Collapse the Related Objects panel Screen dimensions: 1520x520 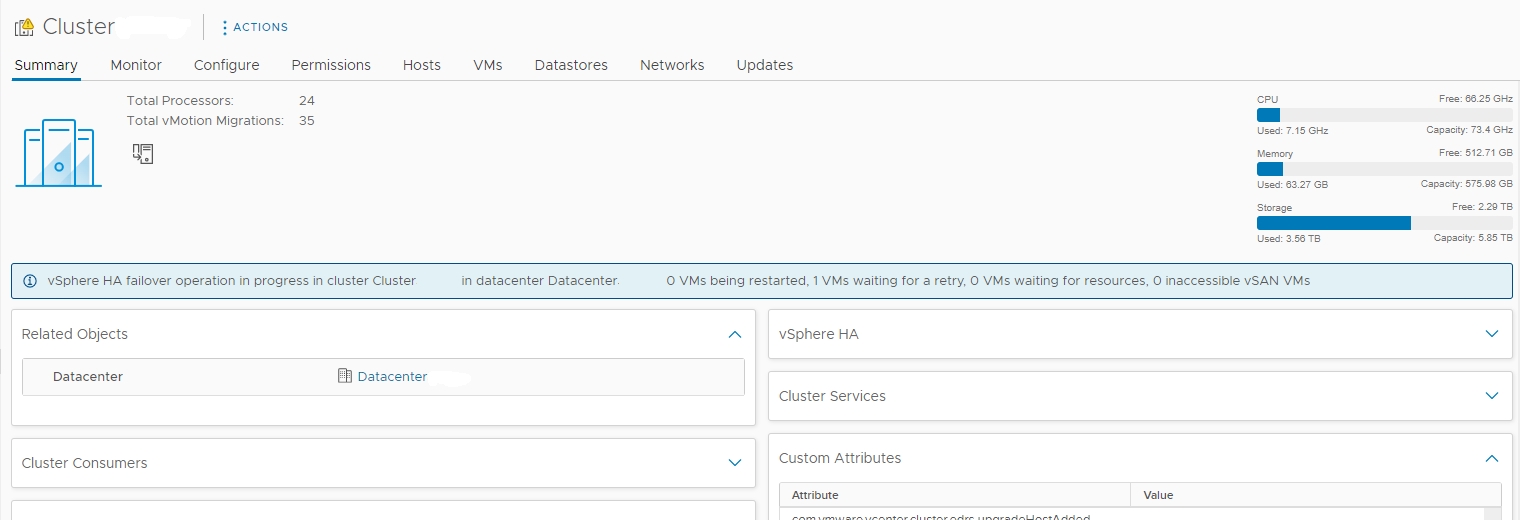[x=735, y=334]
